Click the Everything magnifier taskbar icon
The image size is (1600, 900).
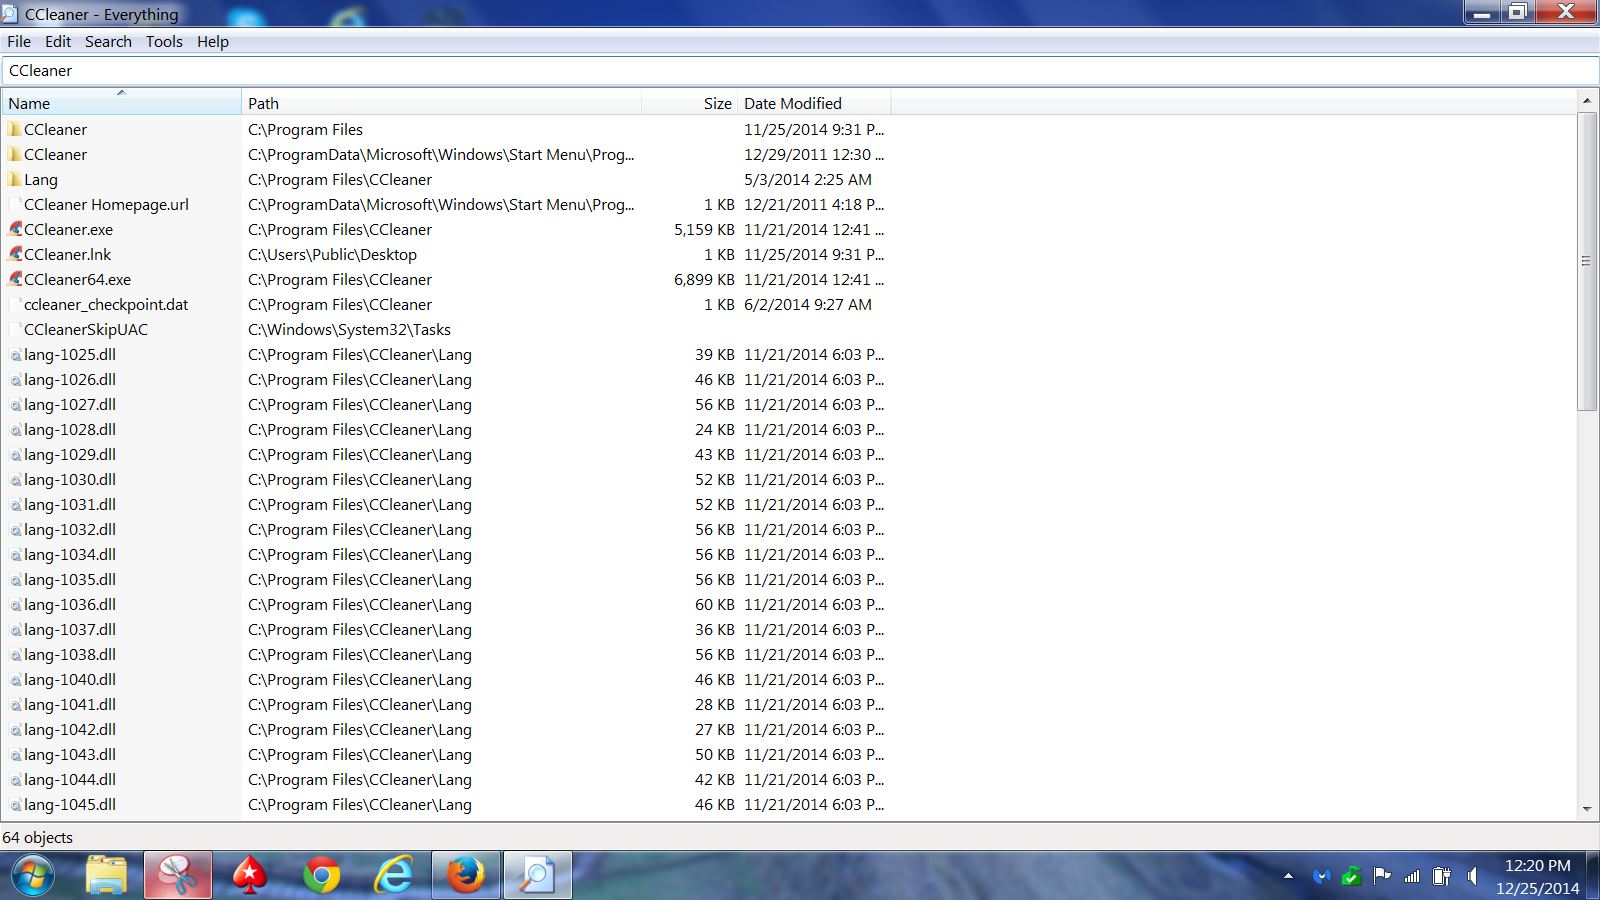[x=538, y=876]
